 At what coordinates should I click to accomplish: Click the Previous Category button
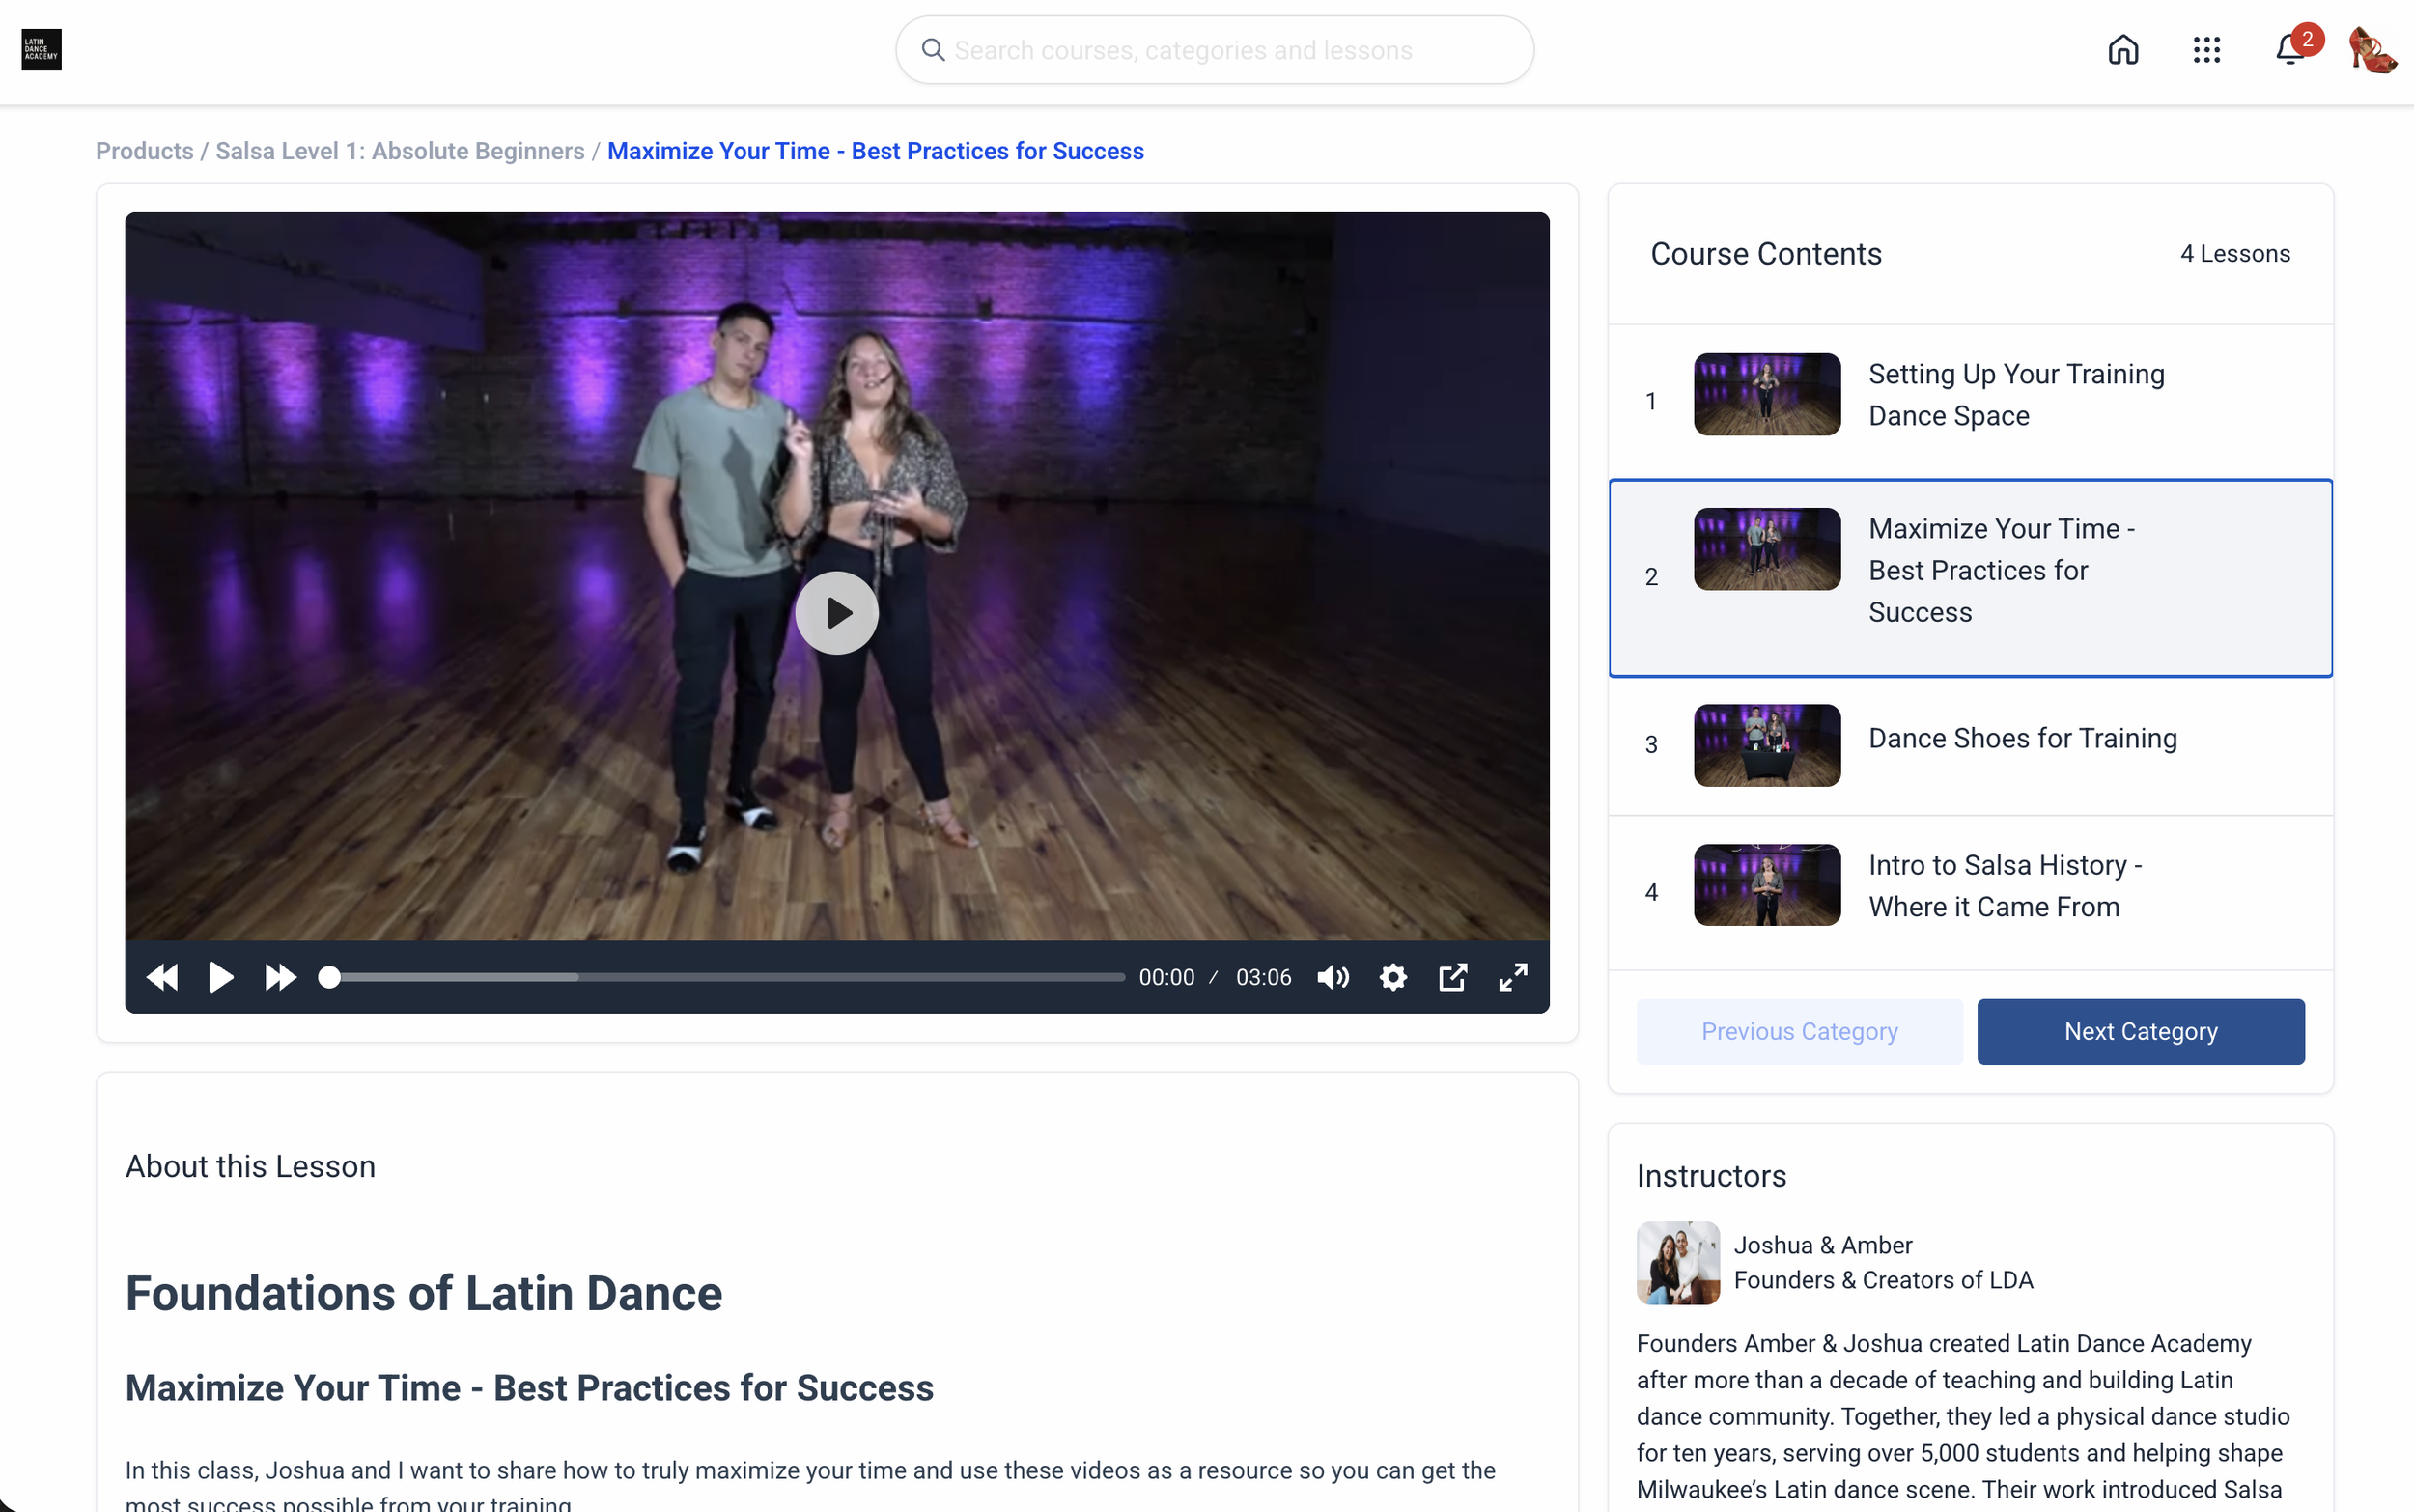point(1799,1031)
